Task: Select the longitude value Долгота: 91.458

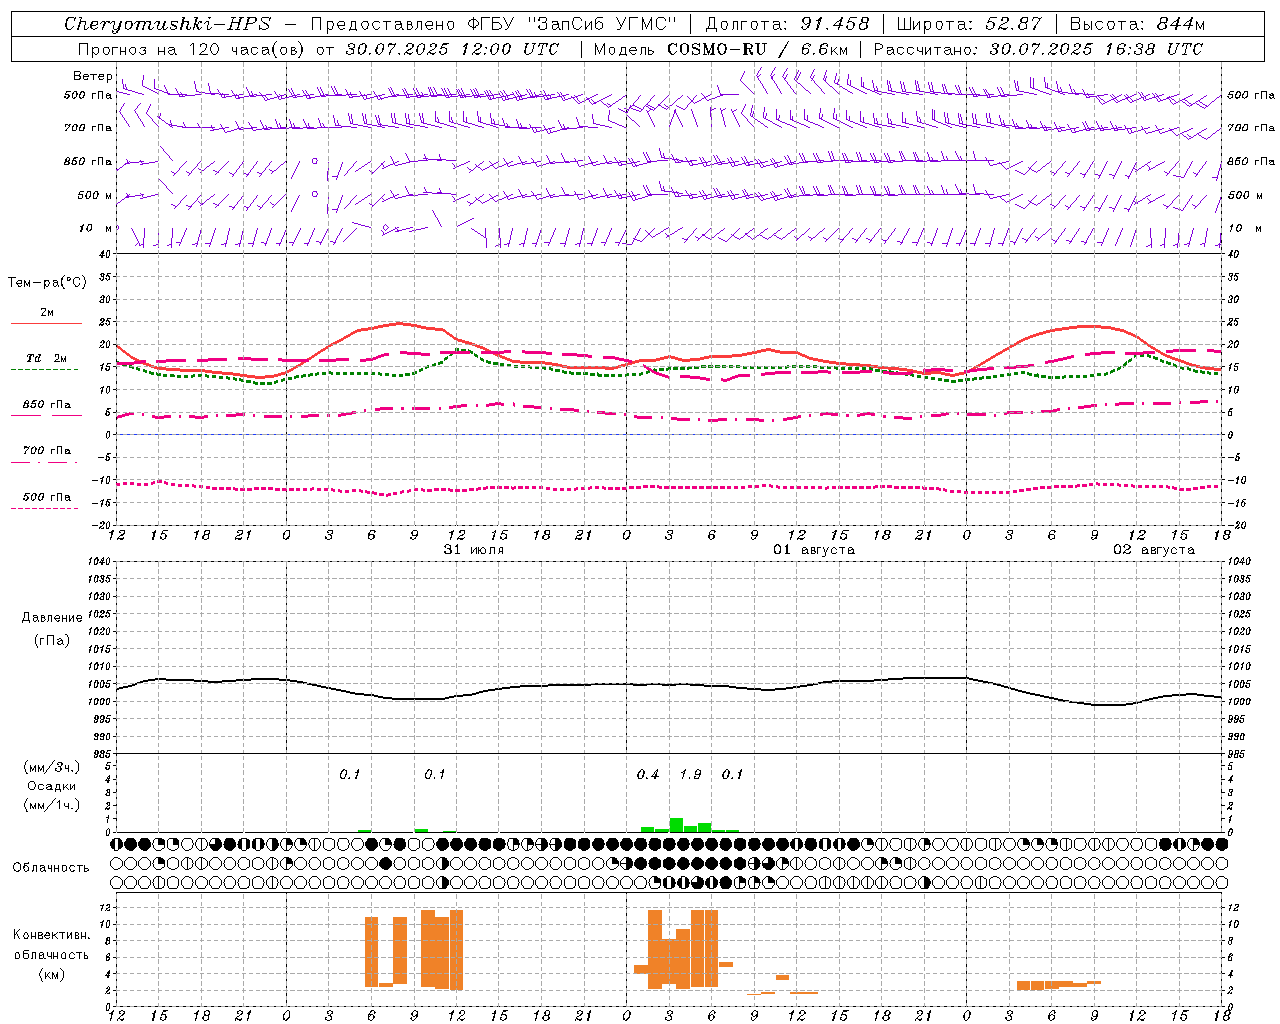Action: pyautogui.click(x=788, y=24)
